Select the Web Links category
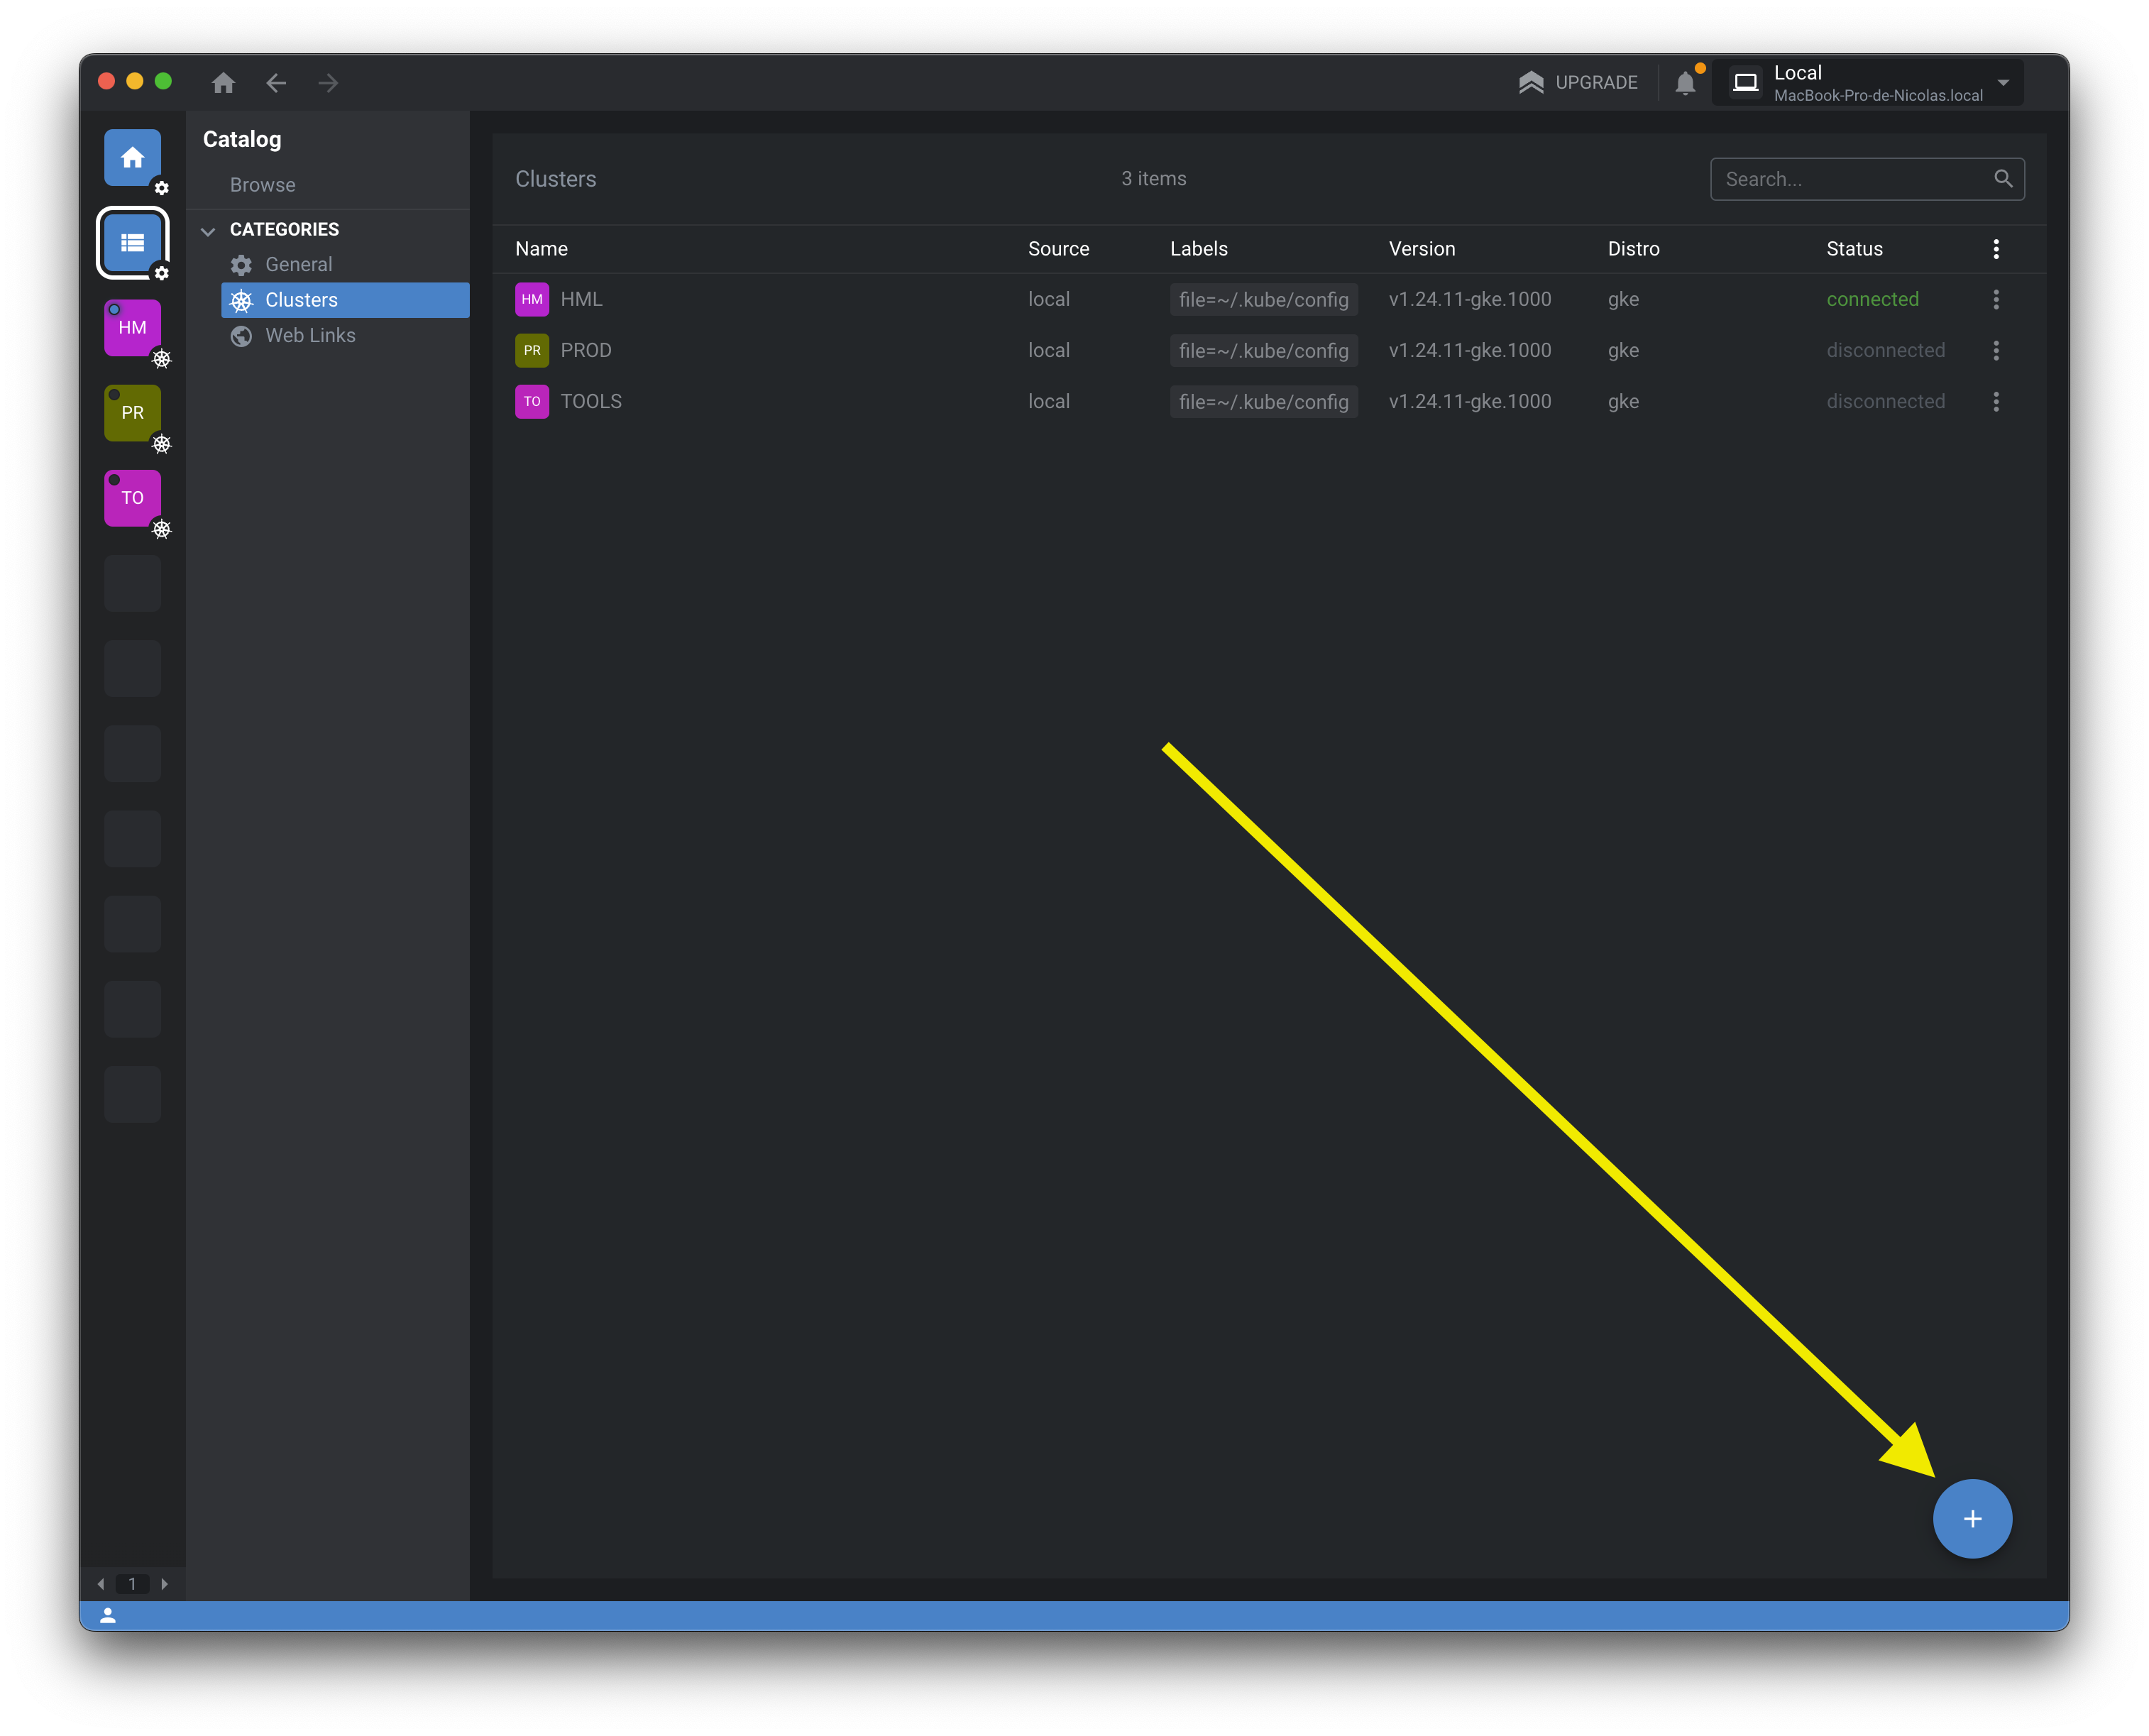This screenshot has height=1736, width=2149. 310,336
